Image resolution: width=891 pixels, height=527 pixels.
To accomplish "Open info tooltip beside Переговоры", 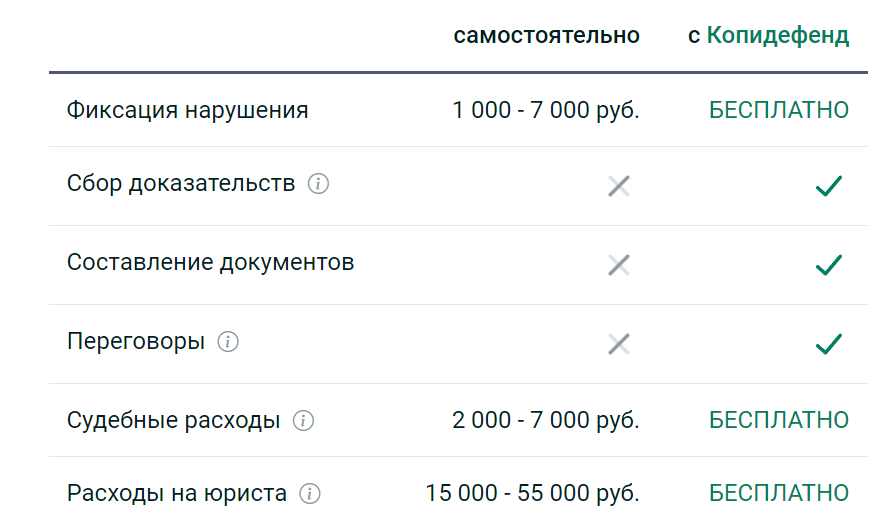I will (228, 342).
